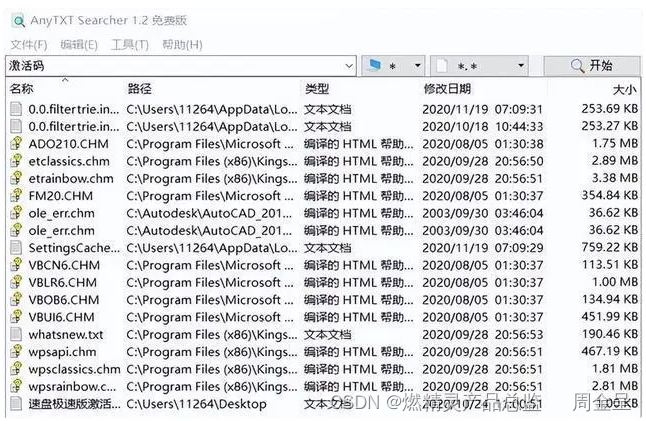Click the 开始 search button

pos(591,65)
